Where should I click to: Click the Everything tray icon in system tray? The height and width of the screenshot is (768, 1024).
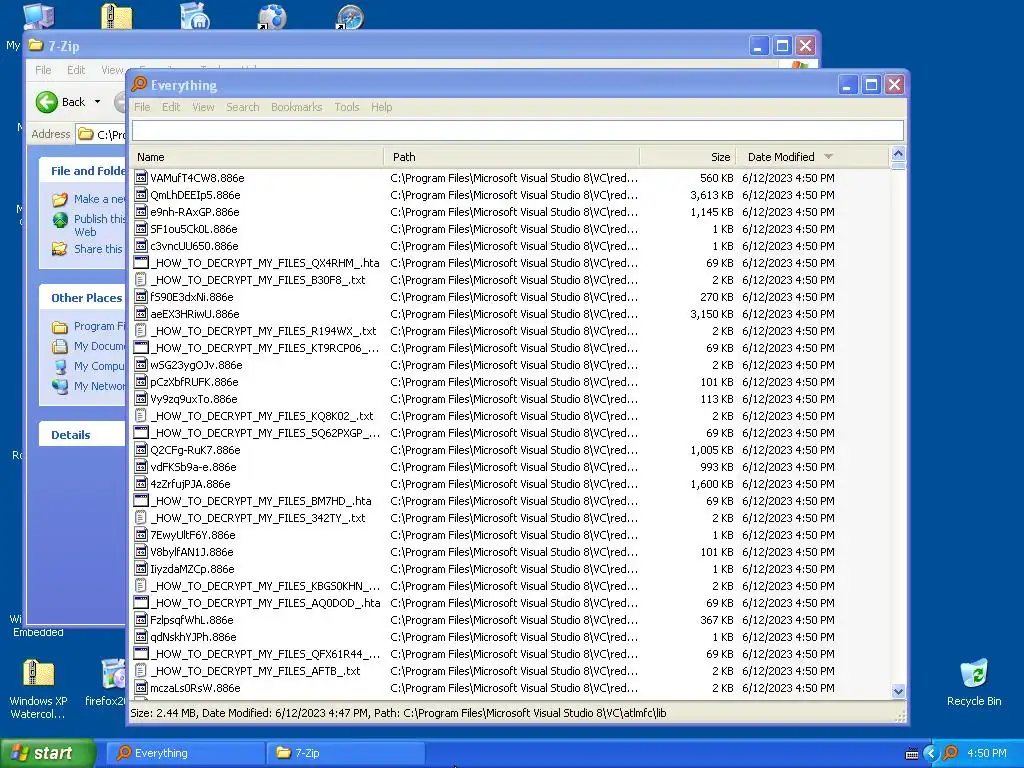coord(950,753)
